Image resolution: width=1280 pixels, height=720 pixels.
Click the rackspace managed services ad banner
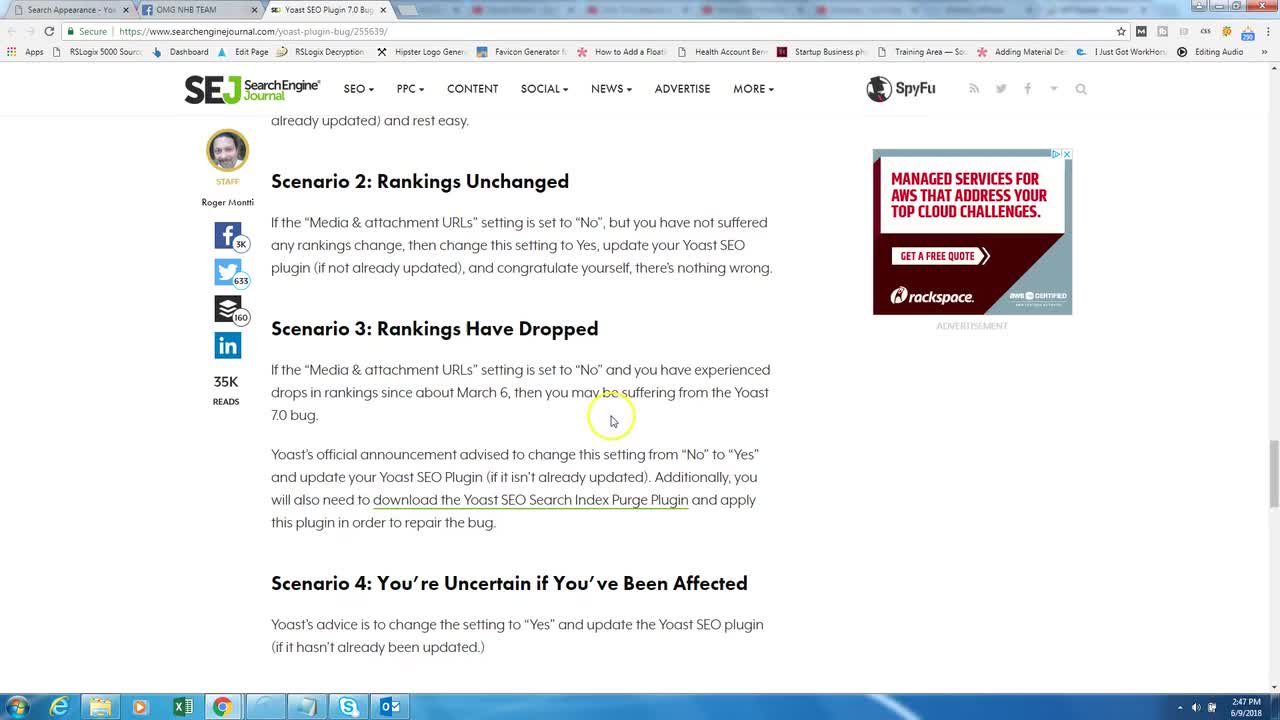(972, 232)
